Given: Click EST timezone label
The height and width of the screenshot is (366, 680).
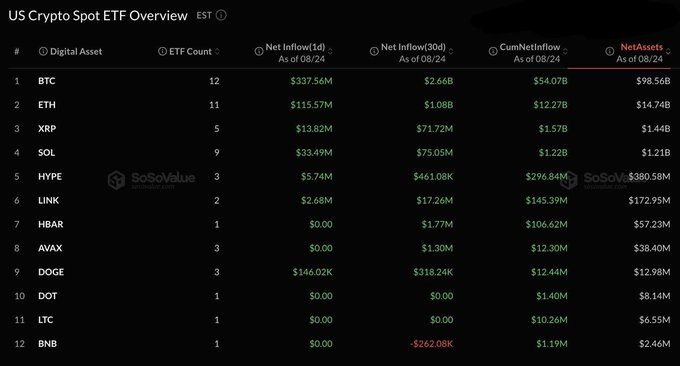Looking at the screenshot, I should (204, 16).
